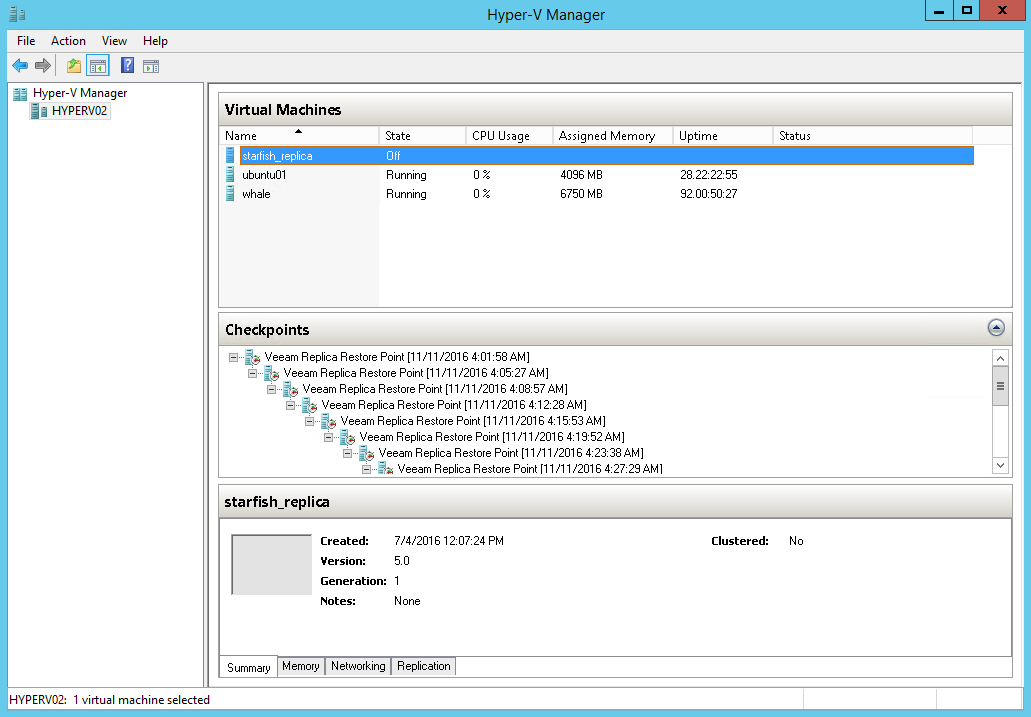Click the HYPERV02 server icon in tree

pyautogui.click(x=39, y=111)
